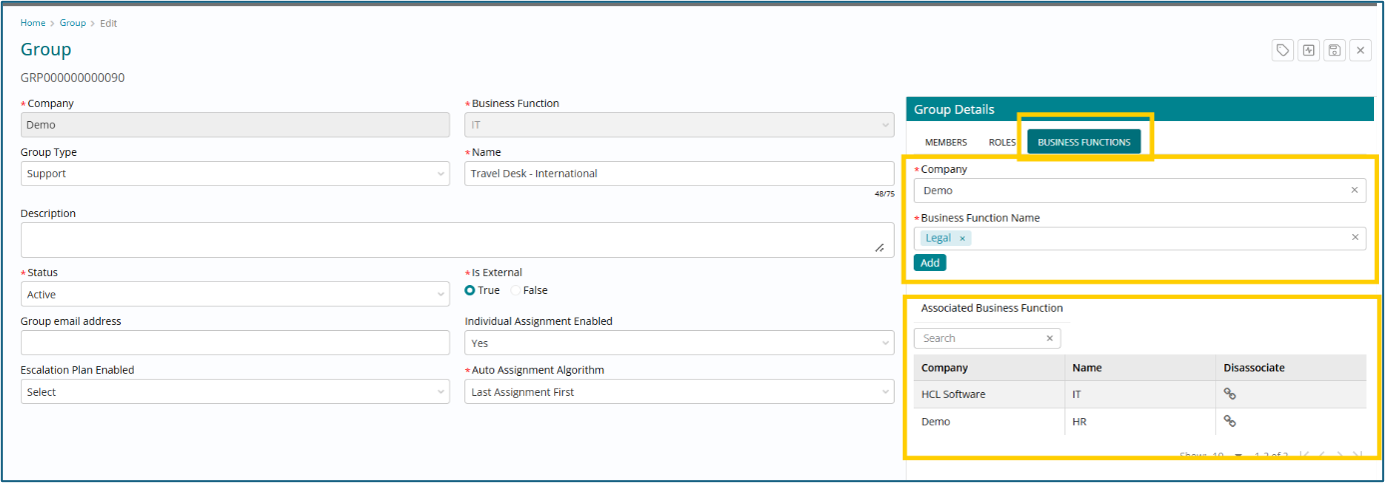The height and width of the screenshot is (483, 1385).
Task: Open the Group Type dropdown
Action: 235,174
